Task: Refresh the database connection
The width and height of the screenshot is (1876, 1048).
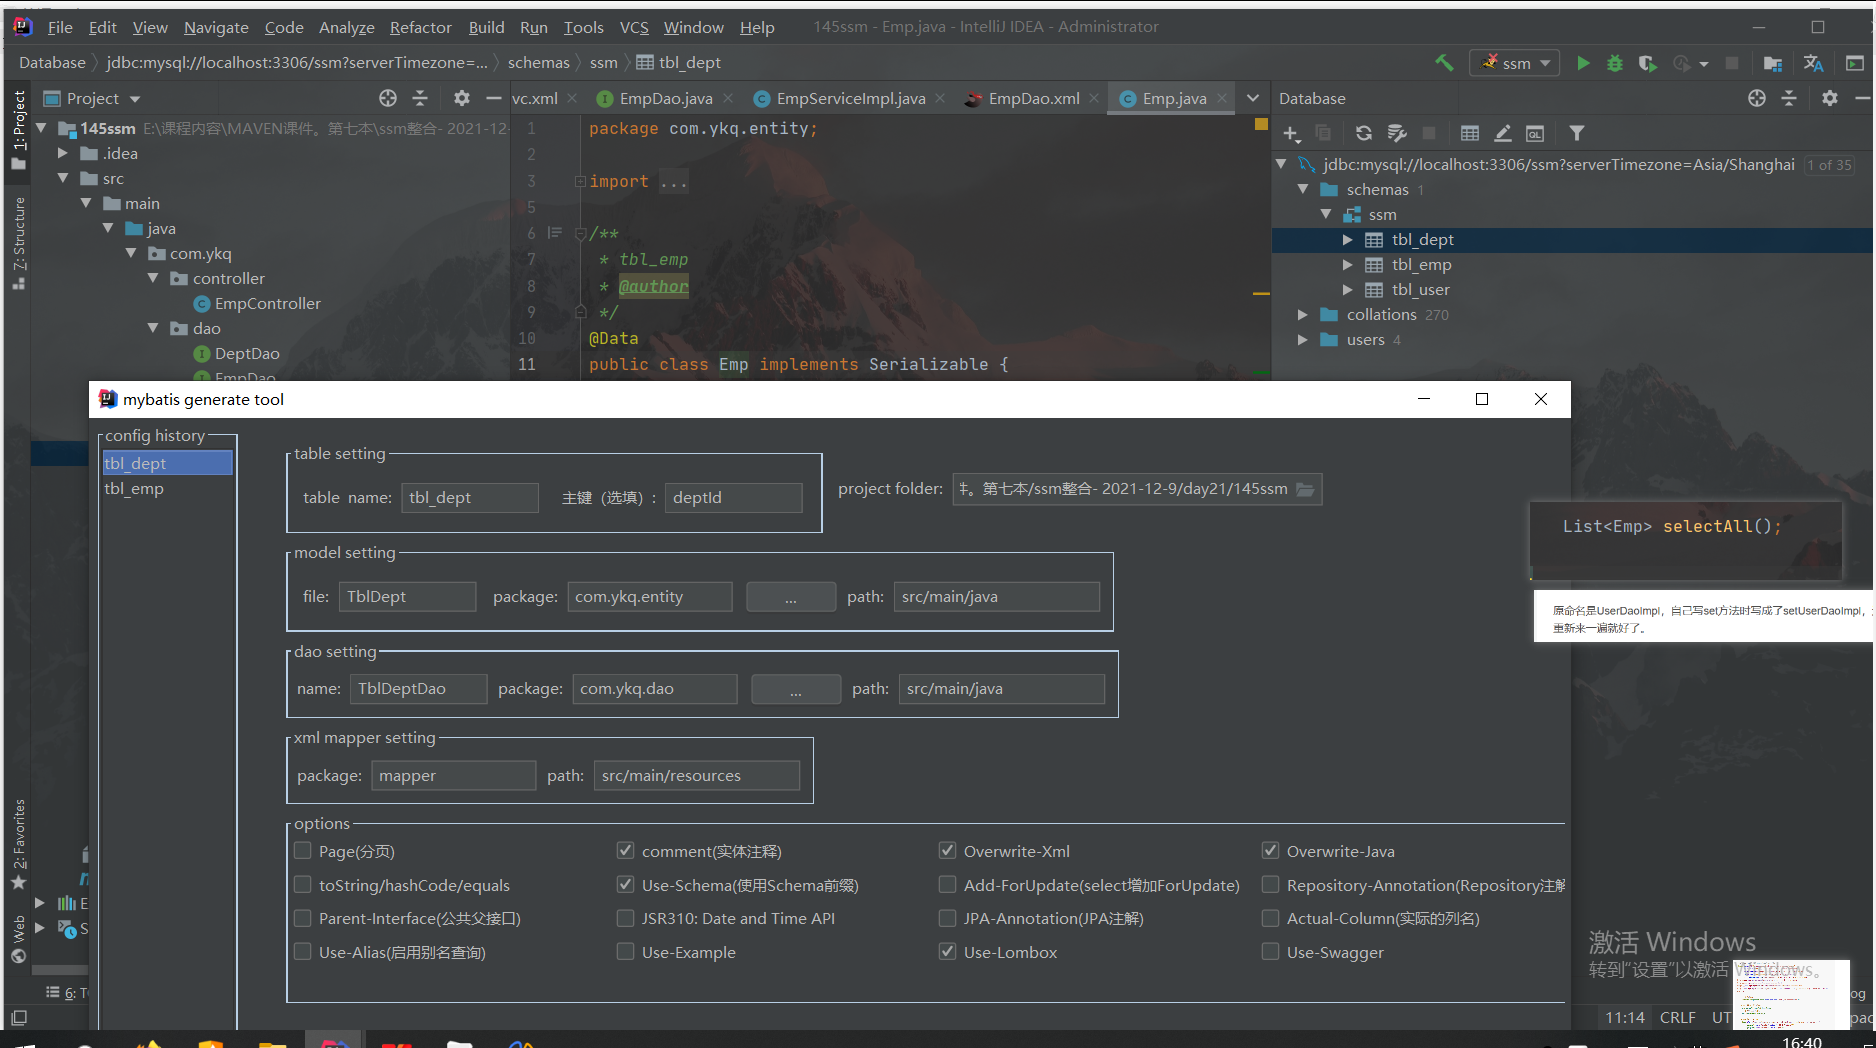Action: point(1364,133)
